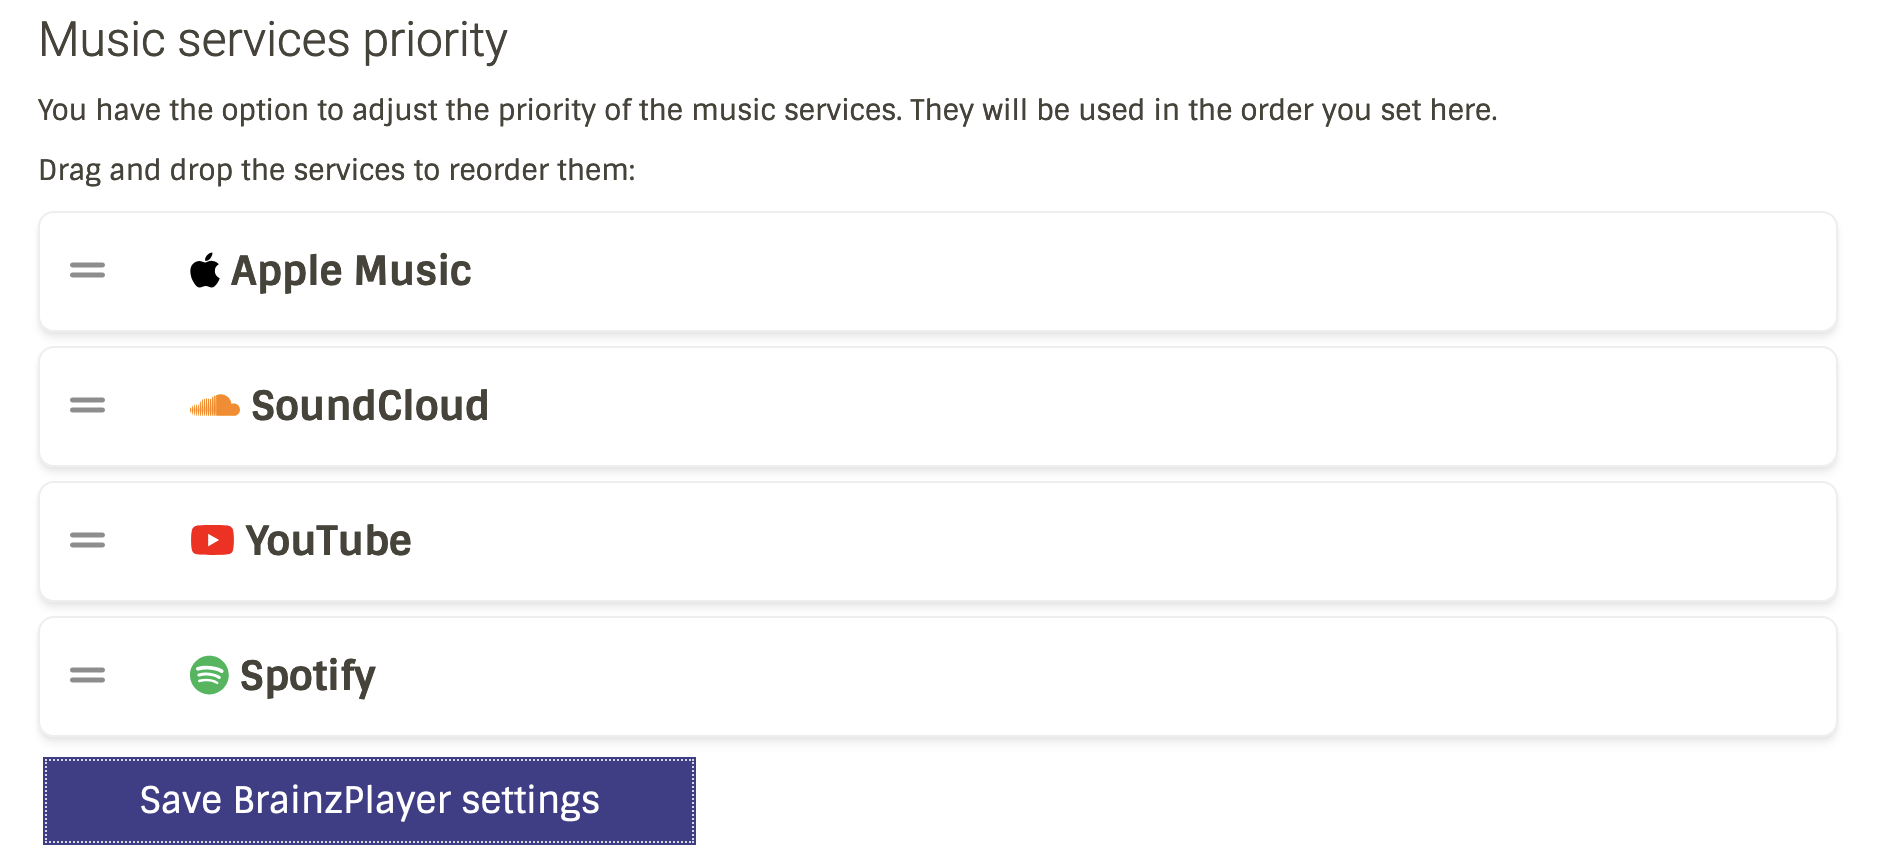
Task: Select the SoundCloud service label
Action: [370, 406]
